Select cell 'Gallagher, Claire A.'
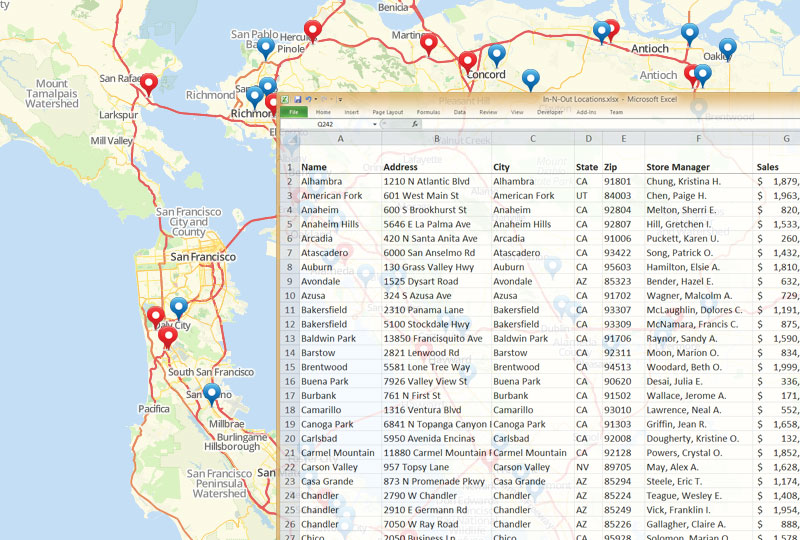Screen dimensions: 800x540 (698, 524)
